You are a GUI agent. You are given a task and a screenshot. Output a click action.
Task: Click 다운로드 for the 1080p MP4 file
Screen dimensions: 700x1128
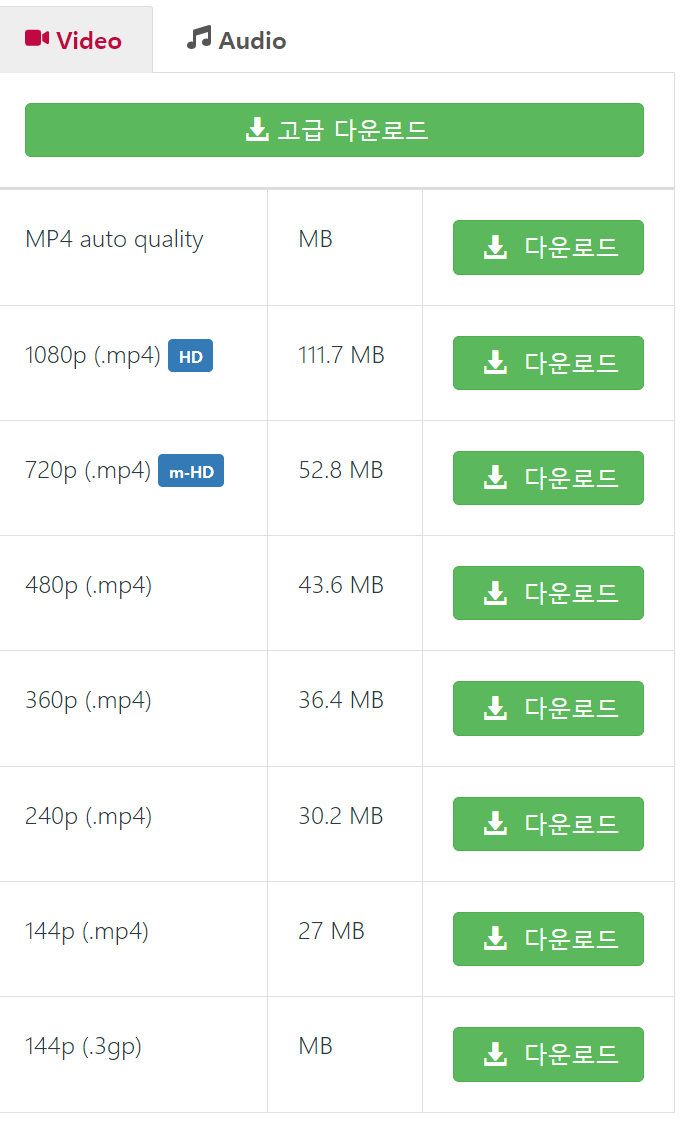[x=548, y=362]
